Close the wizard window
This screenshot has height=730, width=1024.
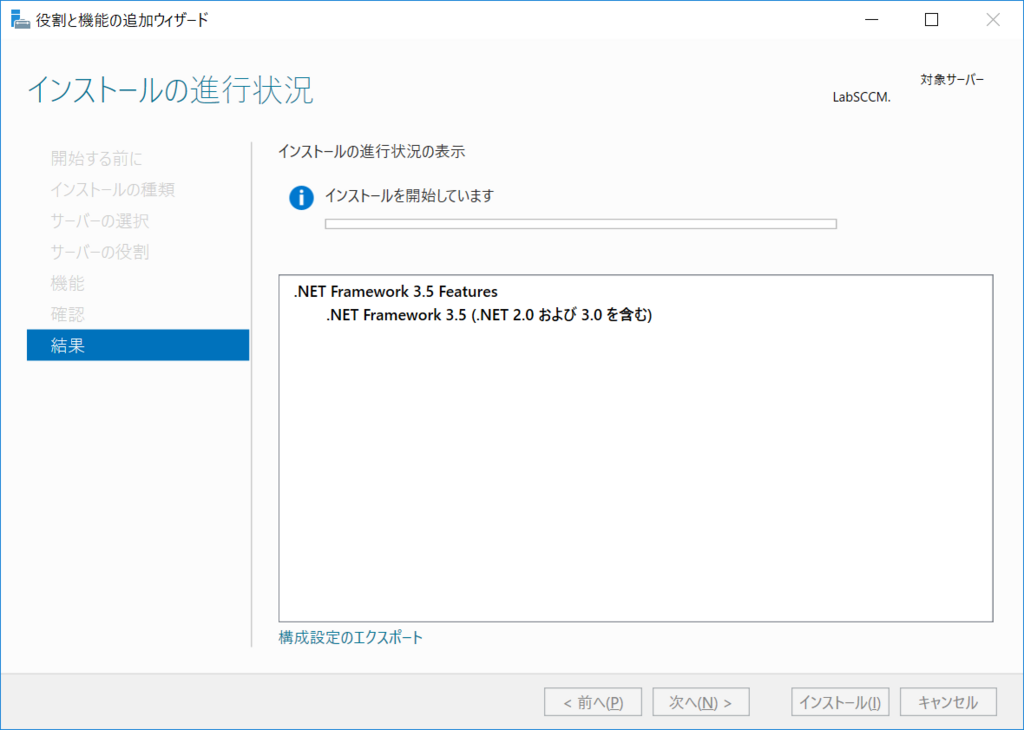pos(993,20)
